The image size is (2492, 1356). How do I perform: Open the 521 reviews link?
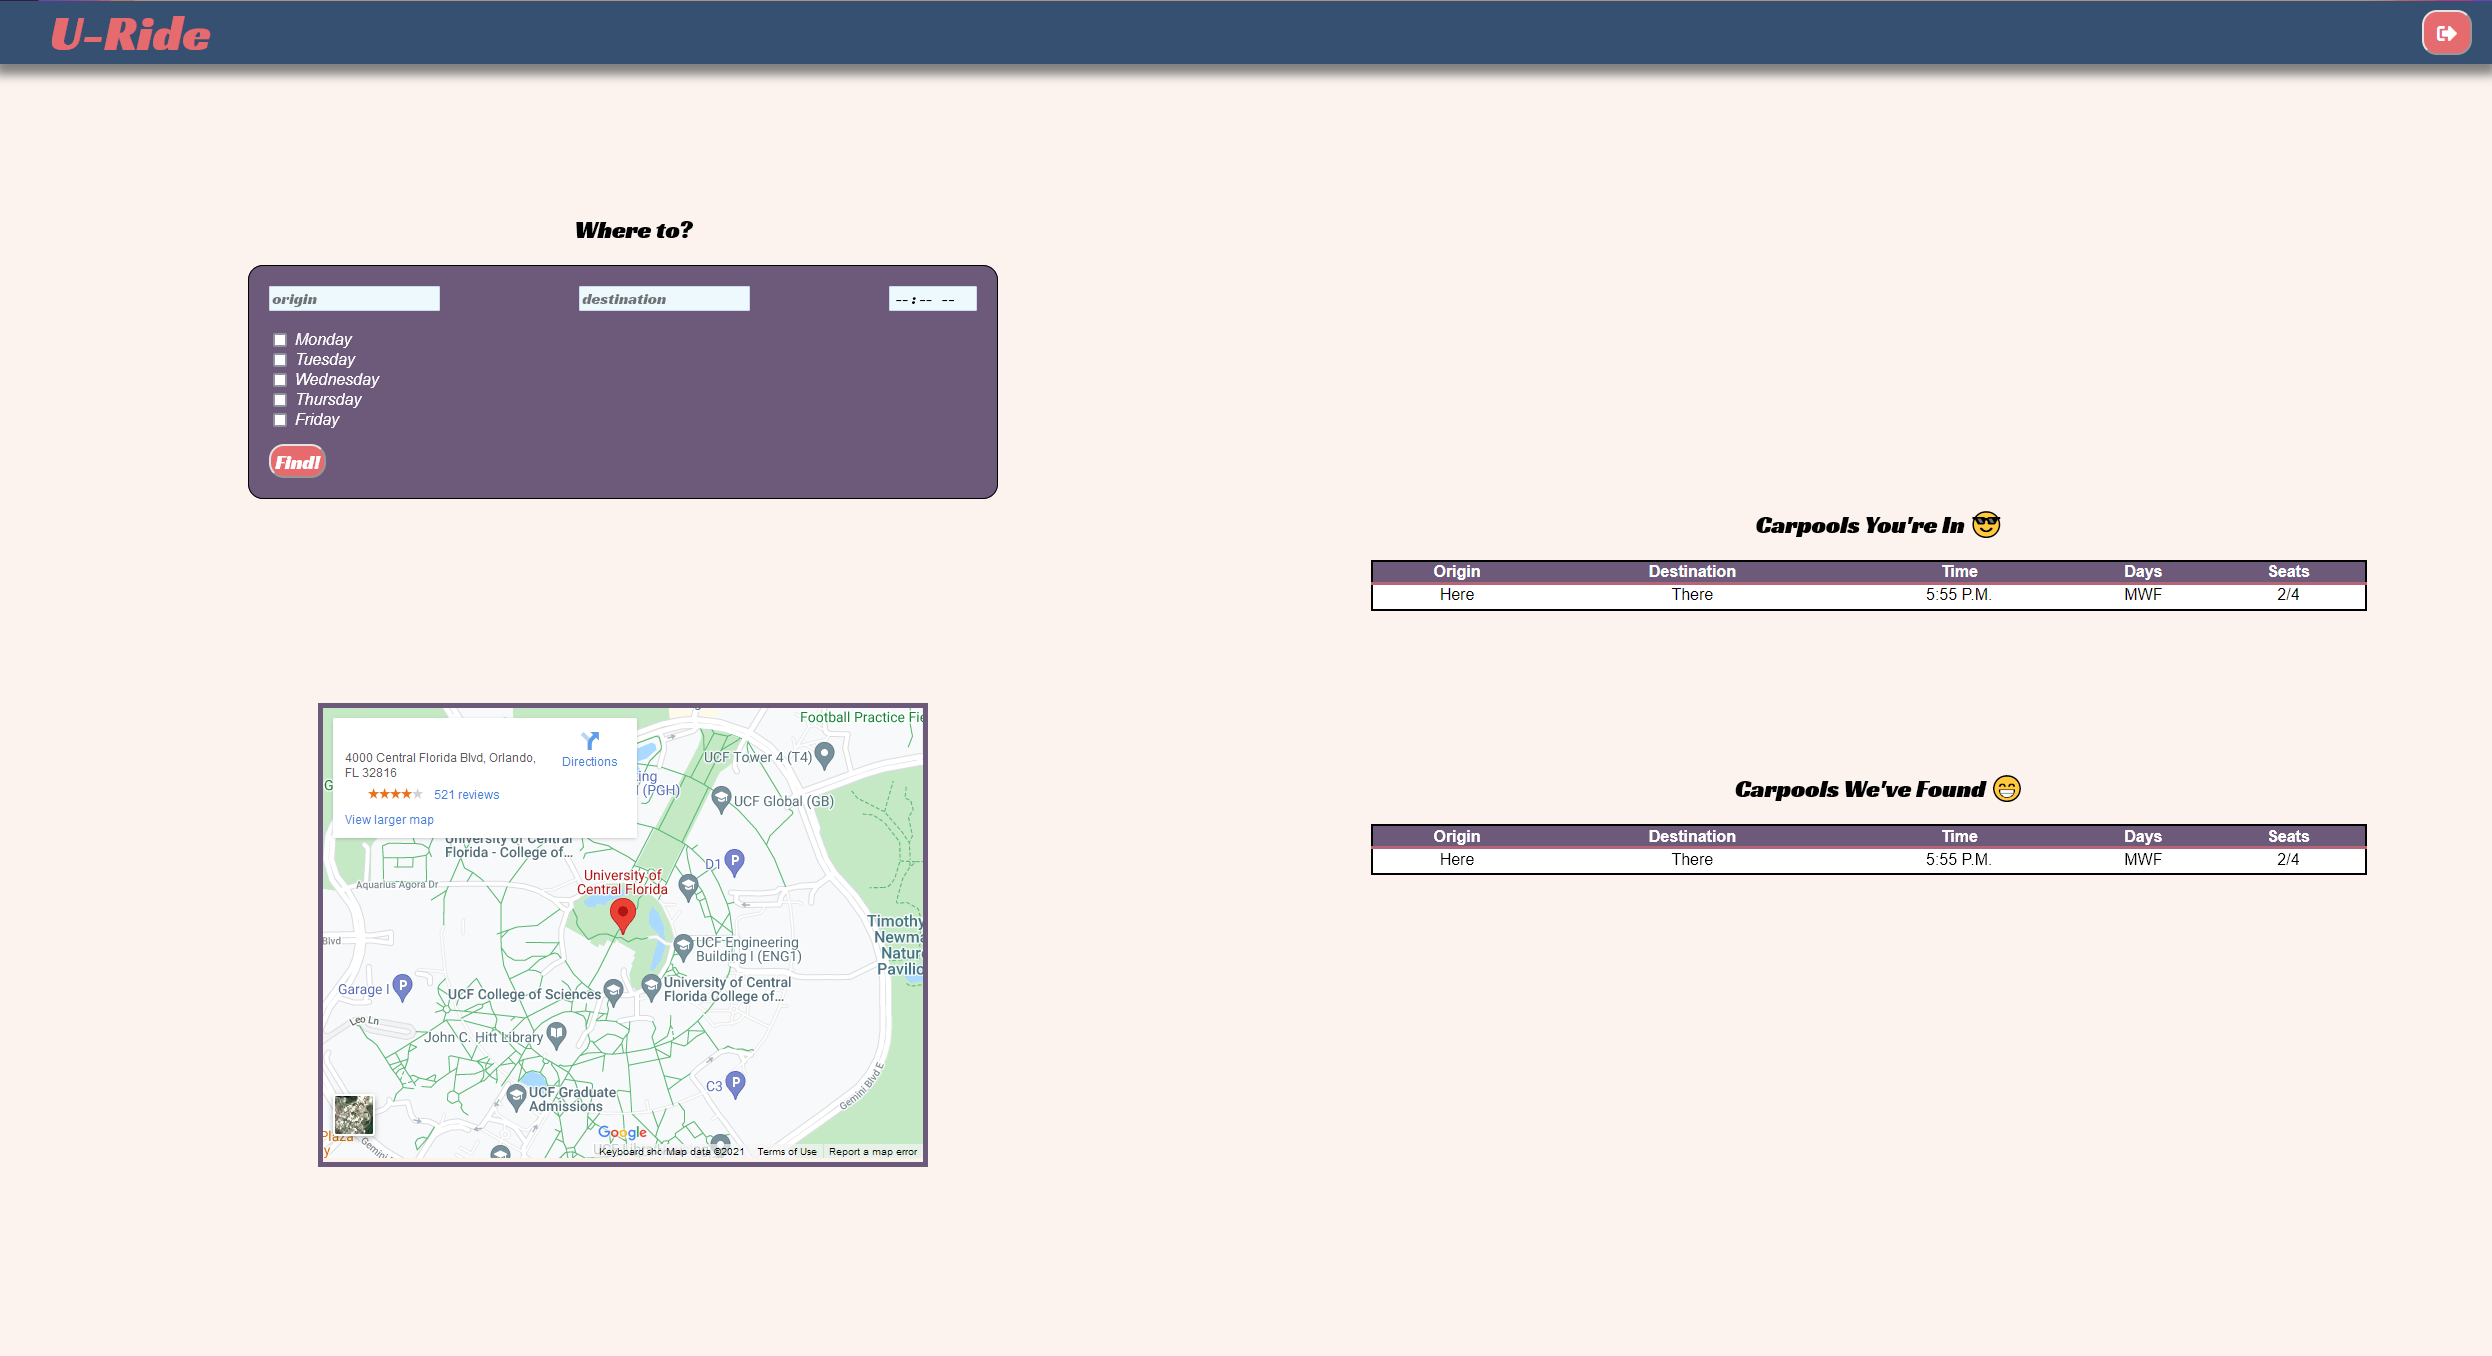click(x=466, y=795)
